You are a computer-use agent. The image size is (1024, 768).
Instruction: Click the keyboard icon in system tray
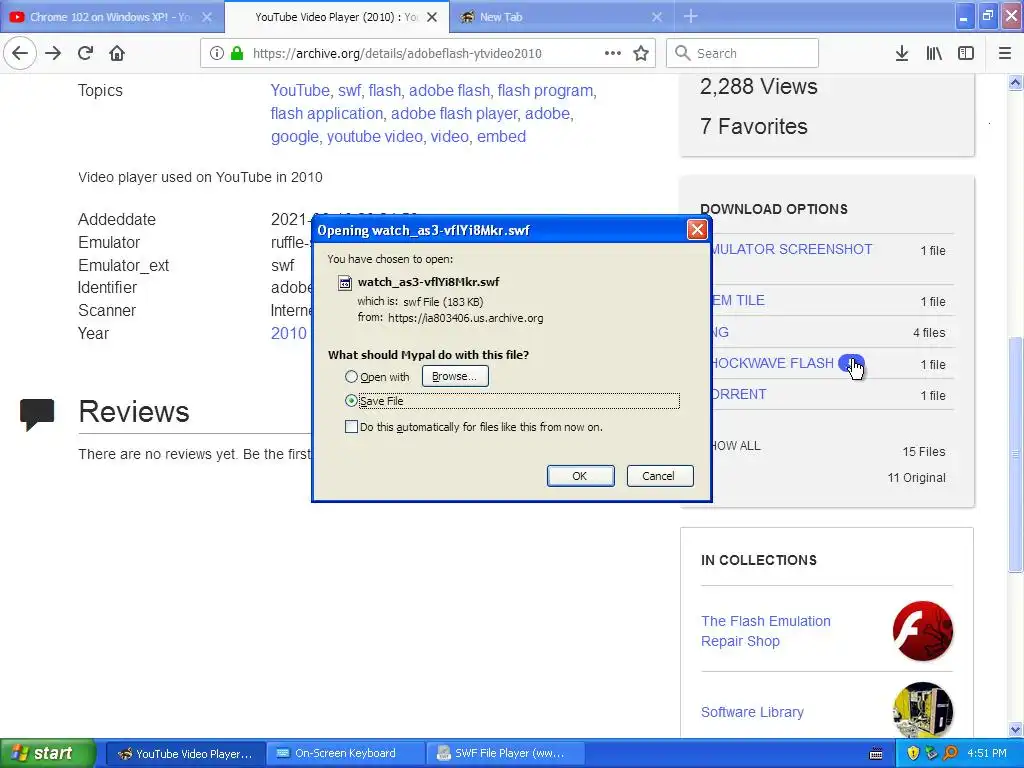876,754
